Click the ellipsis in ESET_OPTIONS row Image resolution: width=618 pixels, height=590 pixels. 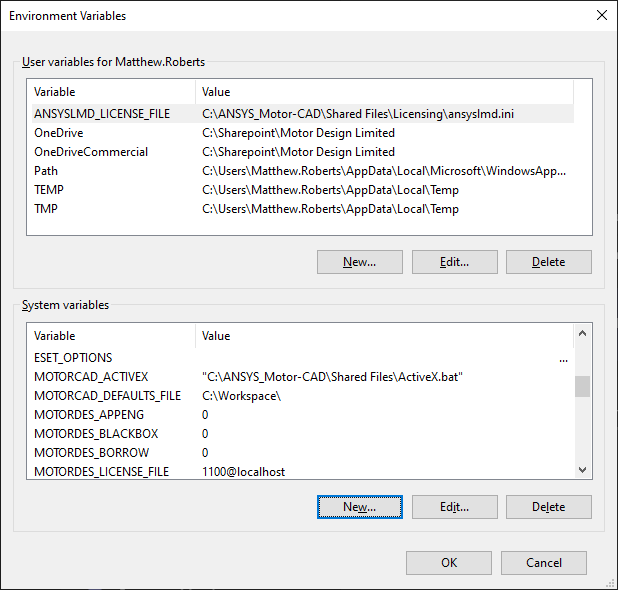(x=563, y=360)
